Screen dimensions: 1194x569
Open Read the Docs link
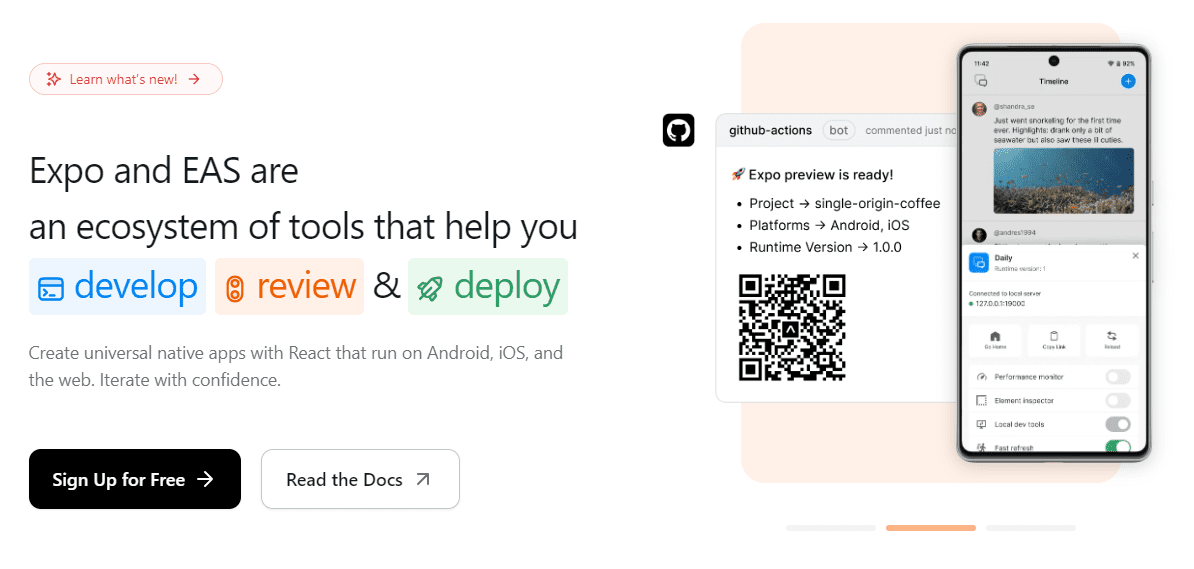click(360, 479)
